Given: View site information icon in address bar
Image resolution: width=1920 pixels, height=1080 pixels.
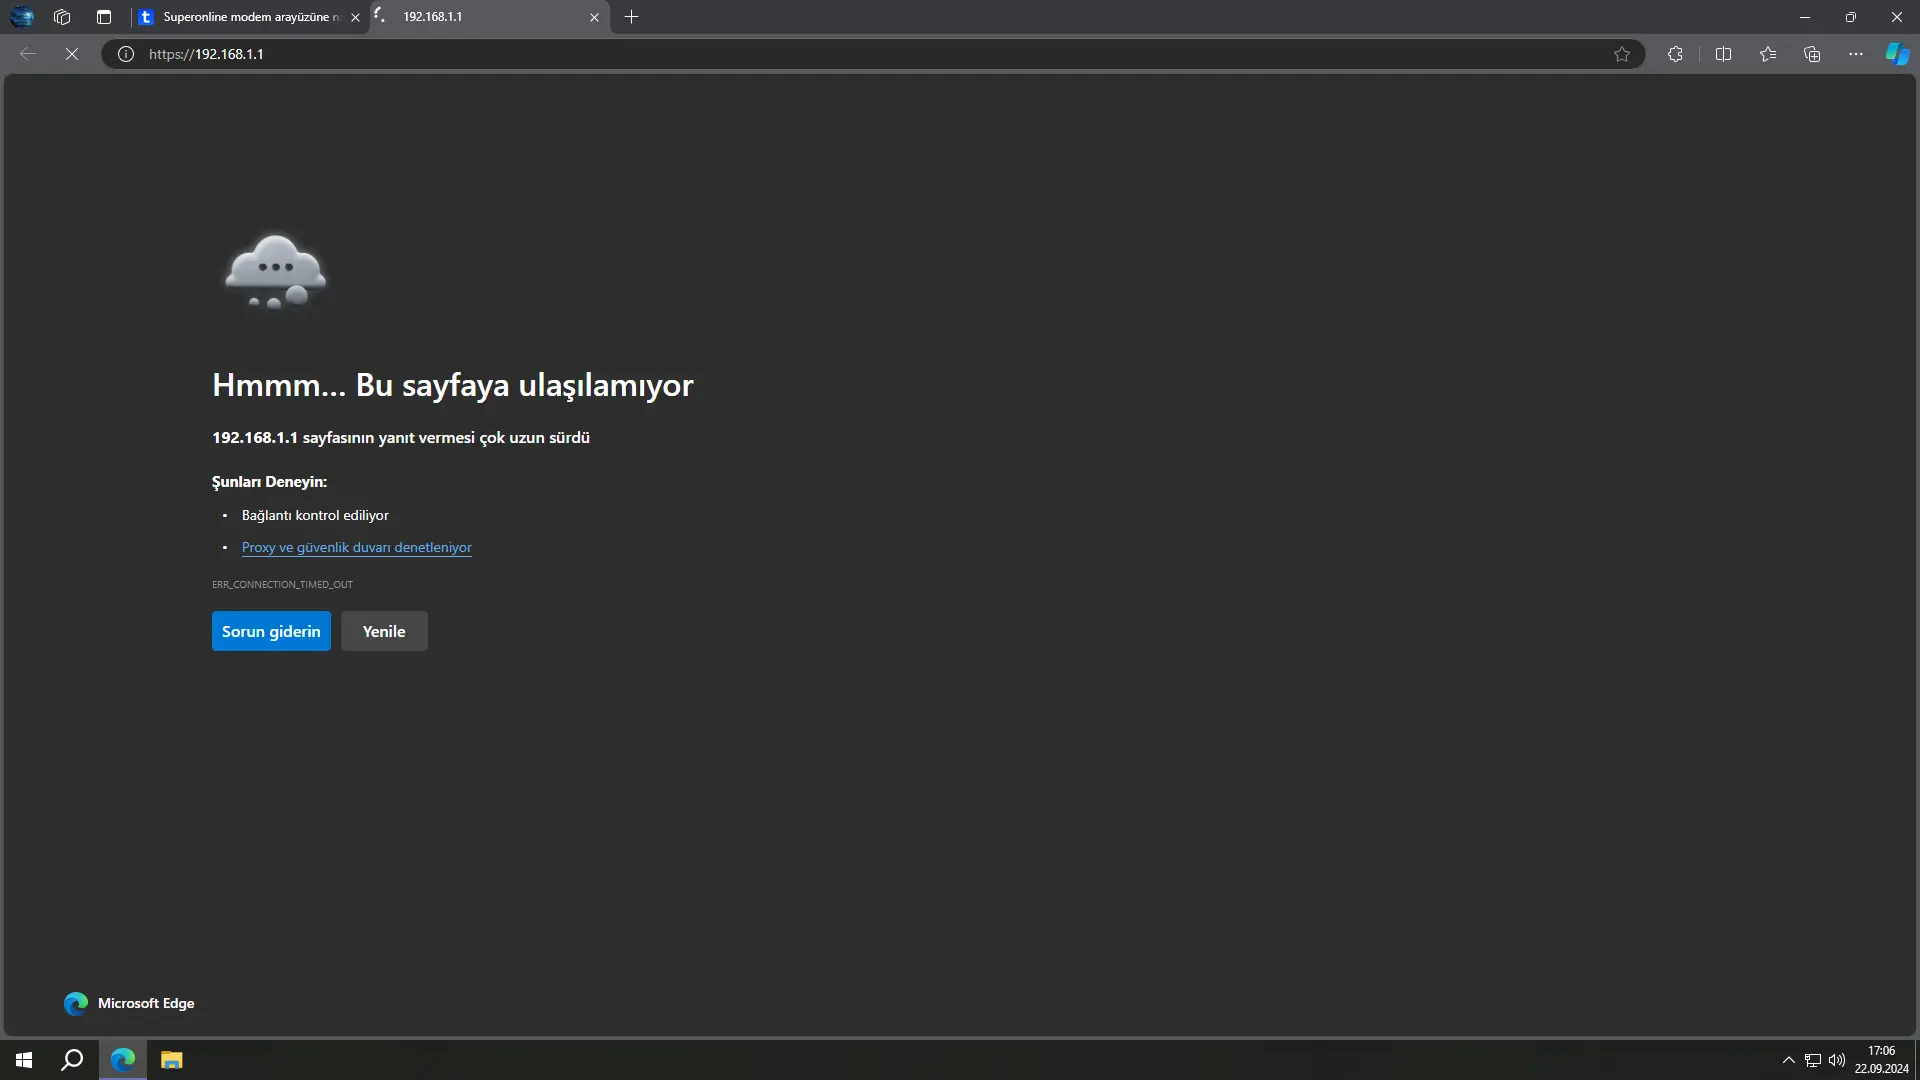Looking at the screenshot, I should point(126,54).
